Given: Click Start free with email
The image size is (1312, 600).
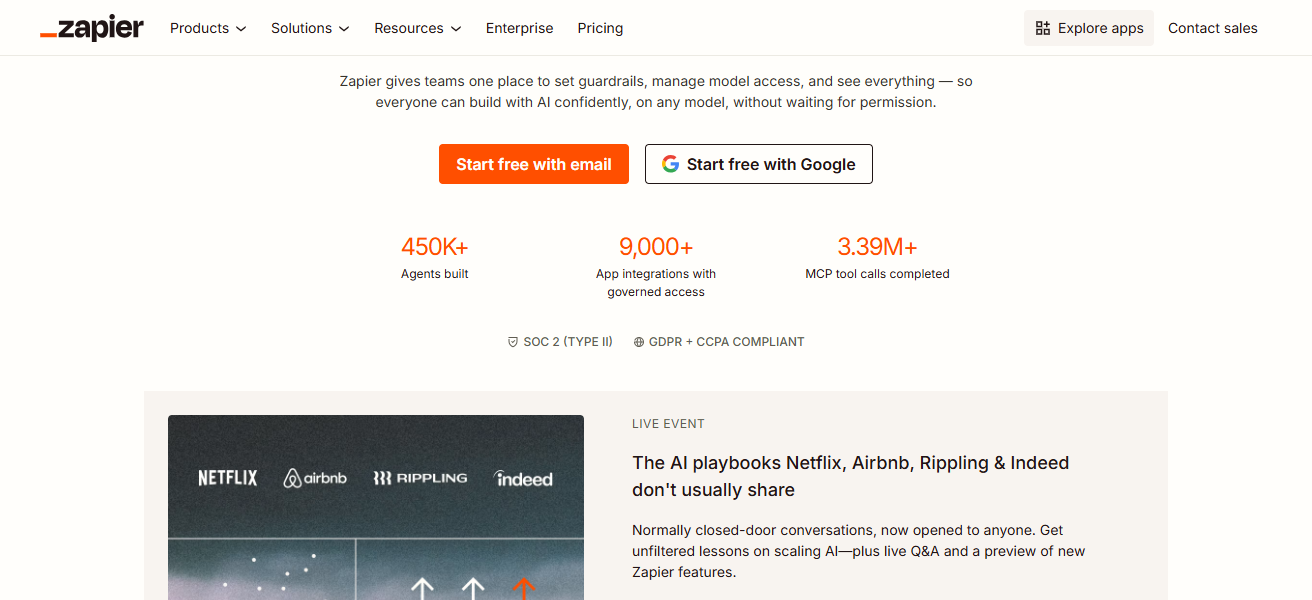Looking at the screenshot, I should click(x=533, y=163).
